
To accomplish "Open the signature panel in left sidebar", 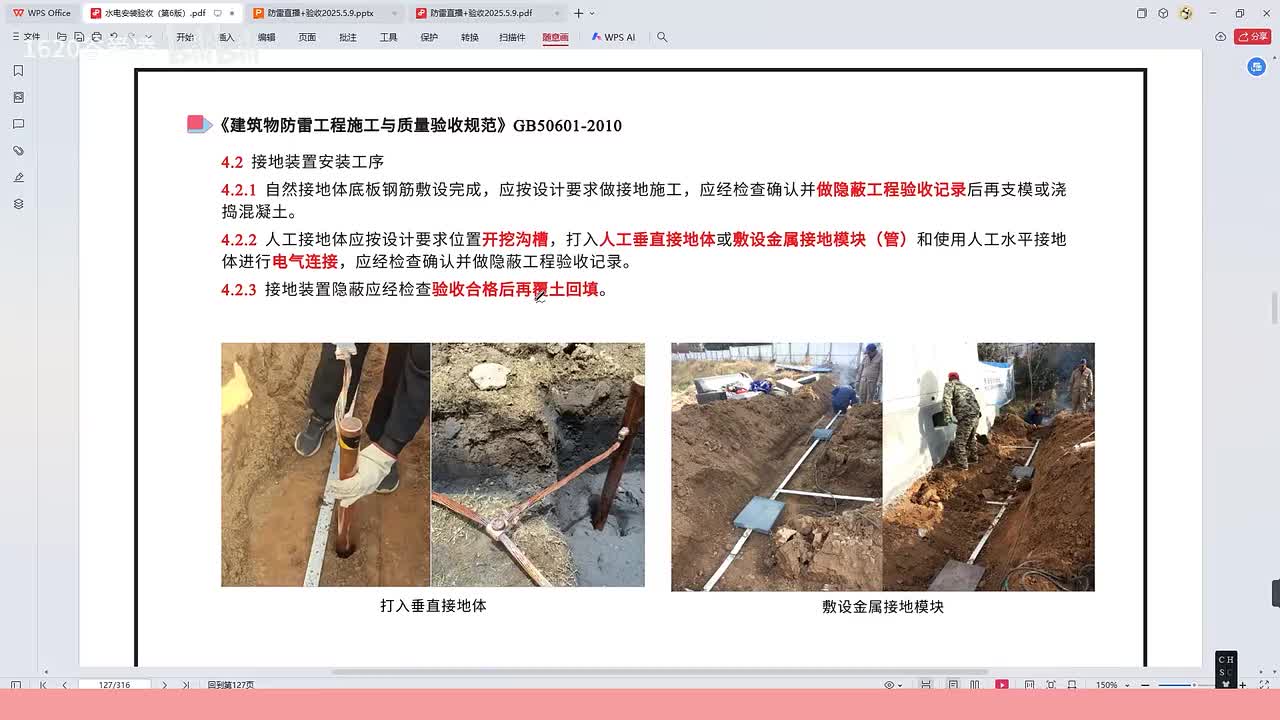I will (x=18, y=177).
